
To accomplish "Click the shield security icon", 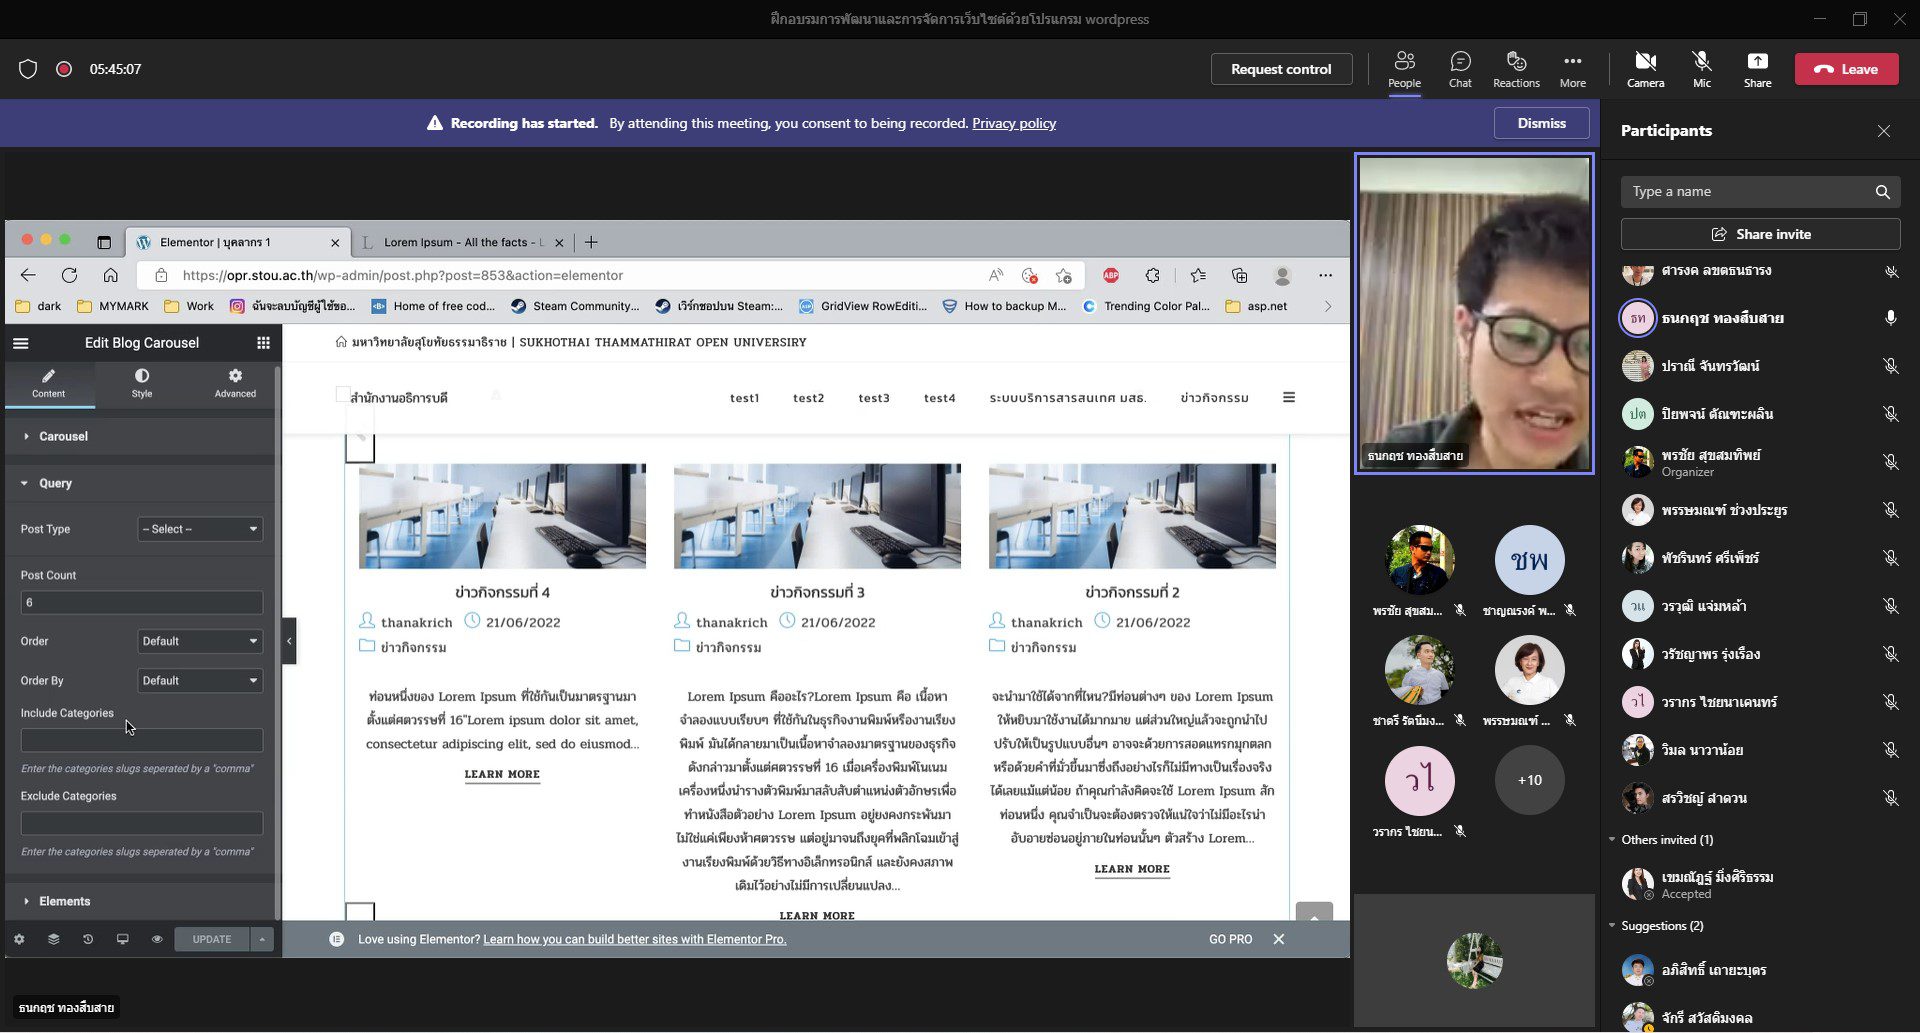I will (28, 69).
